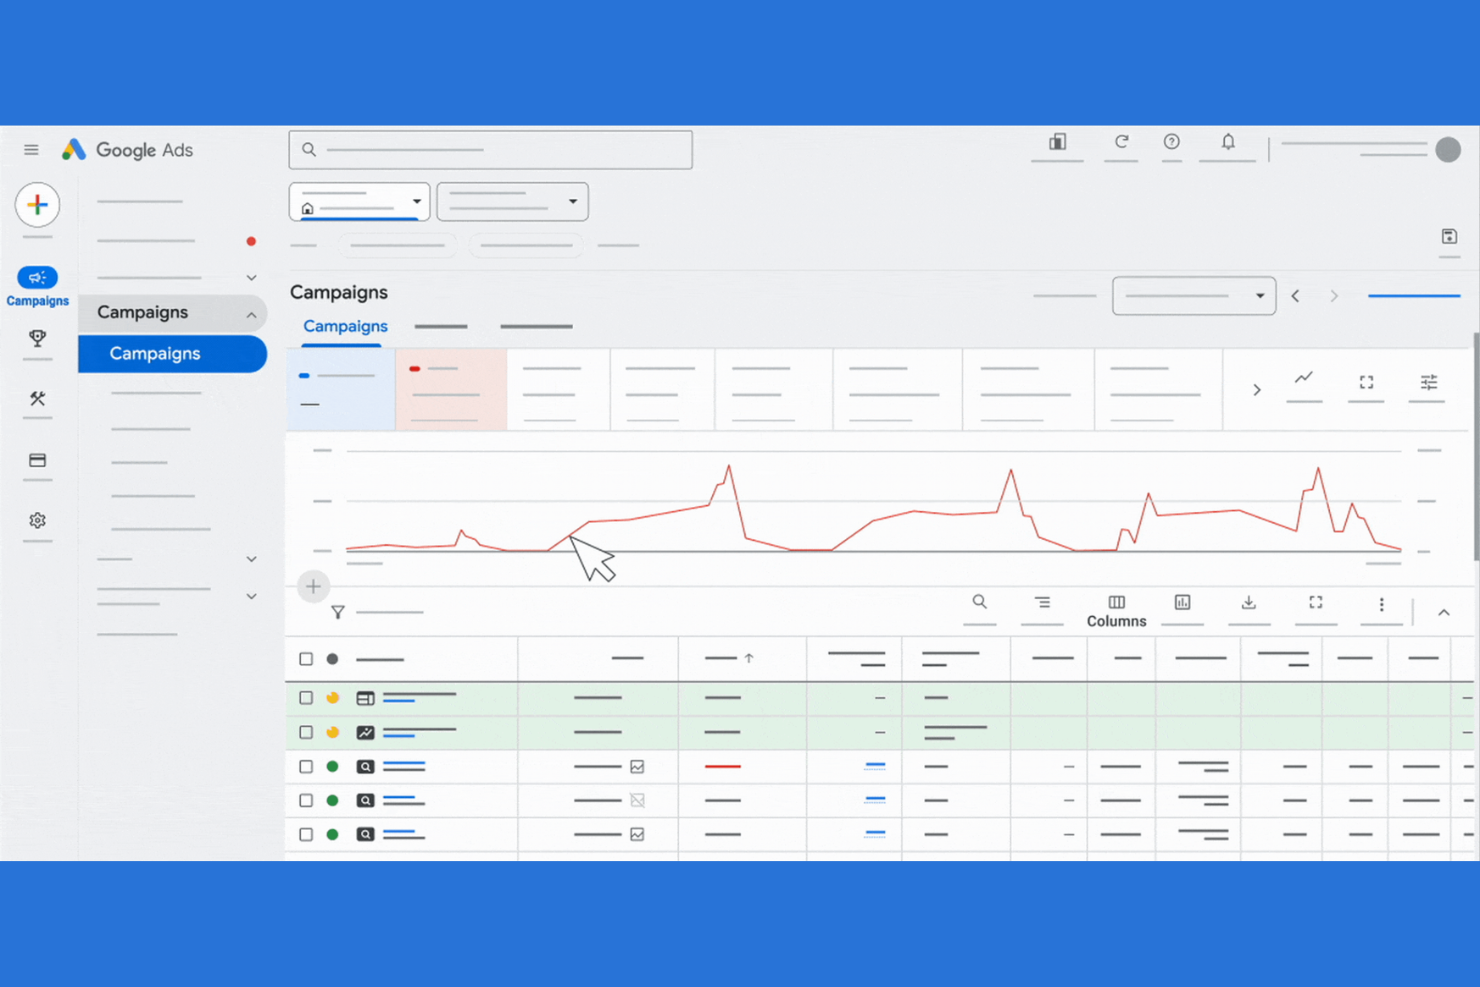Image resolution: width=1480 pixels, height=987 pixels.
Task: Click the Create plus button in the sidebar
Action: 37,204
